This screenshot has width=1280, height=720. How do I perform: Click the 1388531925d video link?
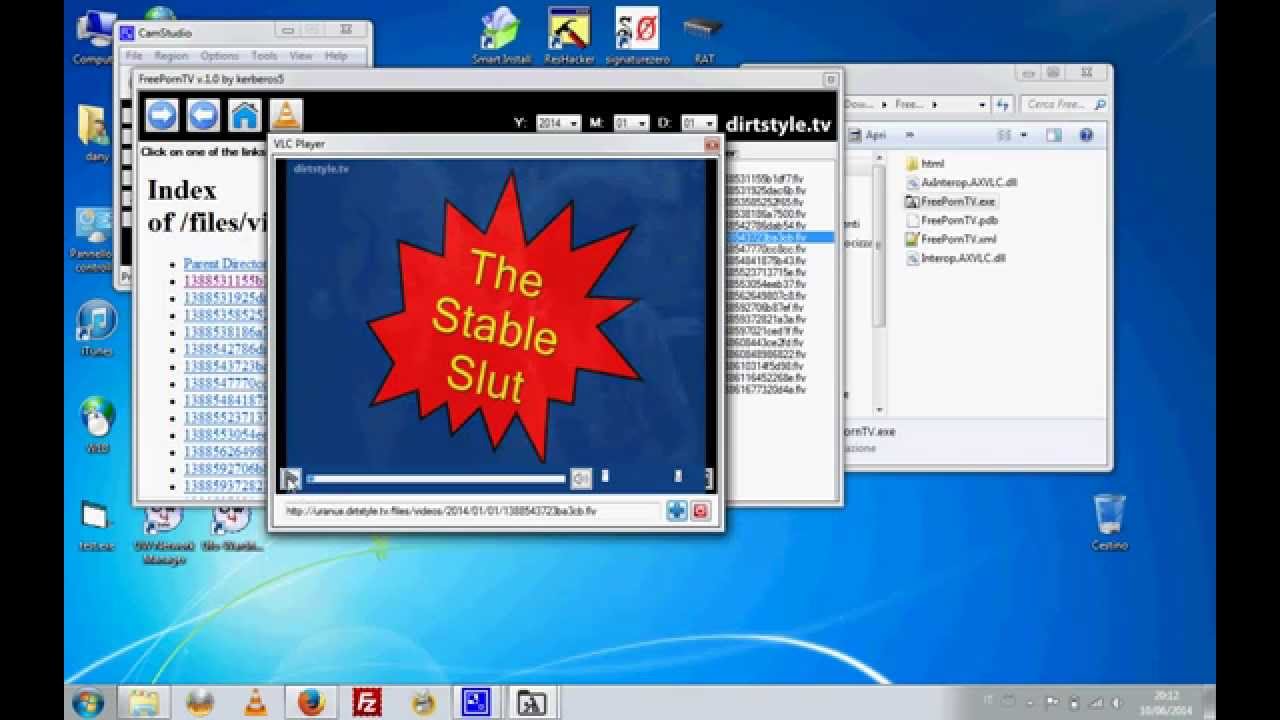click(226, 298)
